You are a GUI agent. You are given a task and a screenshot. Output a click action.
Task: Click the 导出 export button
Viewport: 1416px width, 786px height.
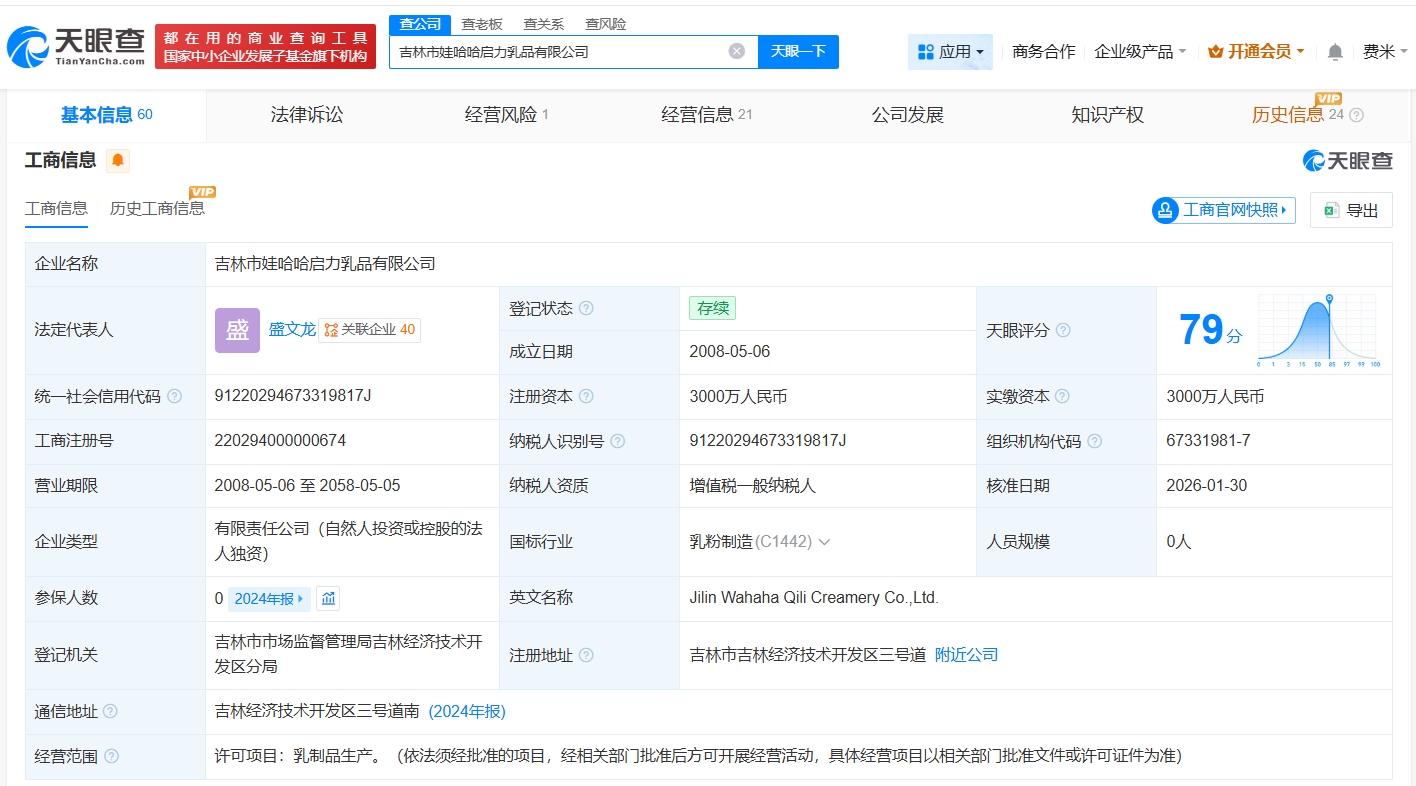1351,210
